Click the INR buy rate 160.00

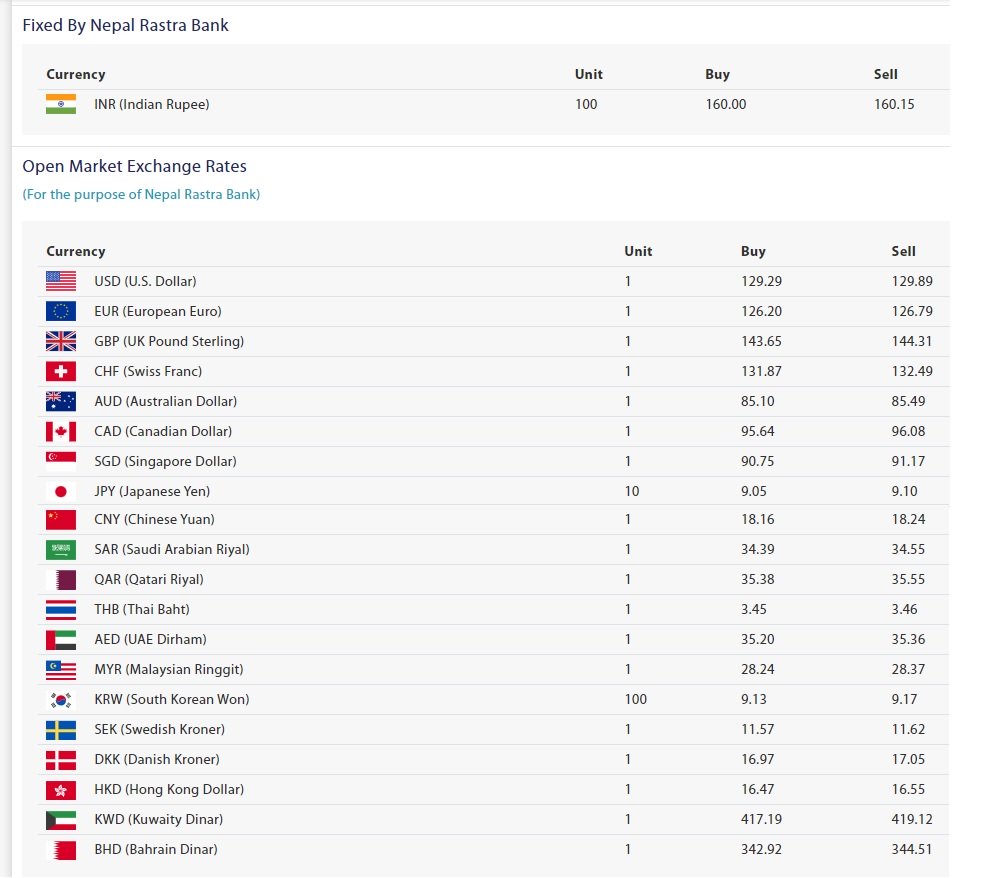[725, 104]
